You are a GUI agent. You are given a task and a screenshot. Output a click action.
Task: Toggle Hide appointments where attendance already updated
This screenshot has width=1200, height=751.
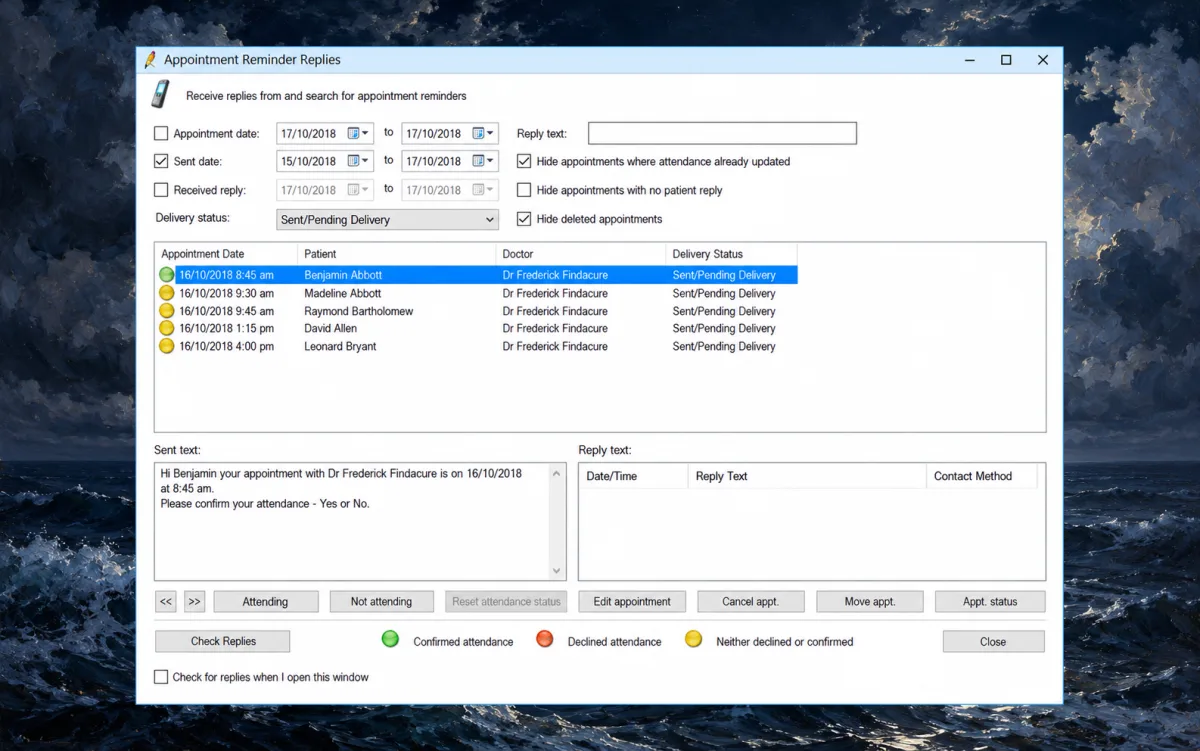pyautogui.click(x=524, y=161)
